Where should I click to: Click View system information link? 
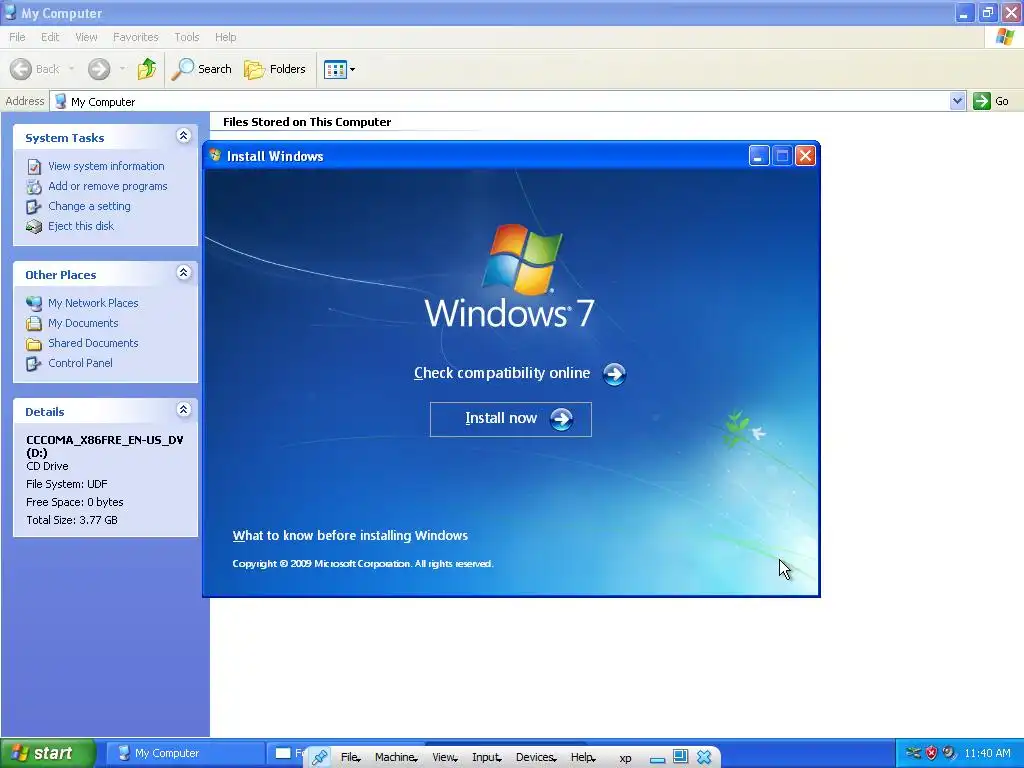click(106, 166)
